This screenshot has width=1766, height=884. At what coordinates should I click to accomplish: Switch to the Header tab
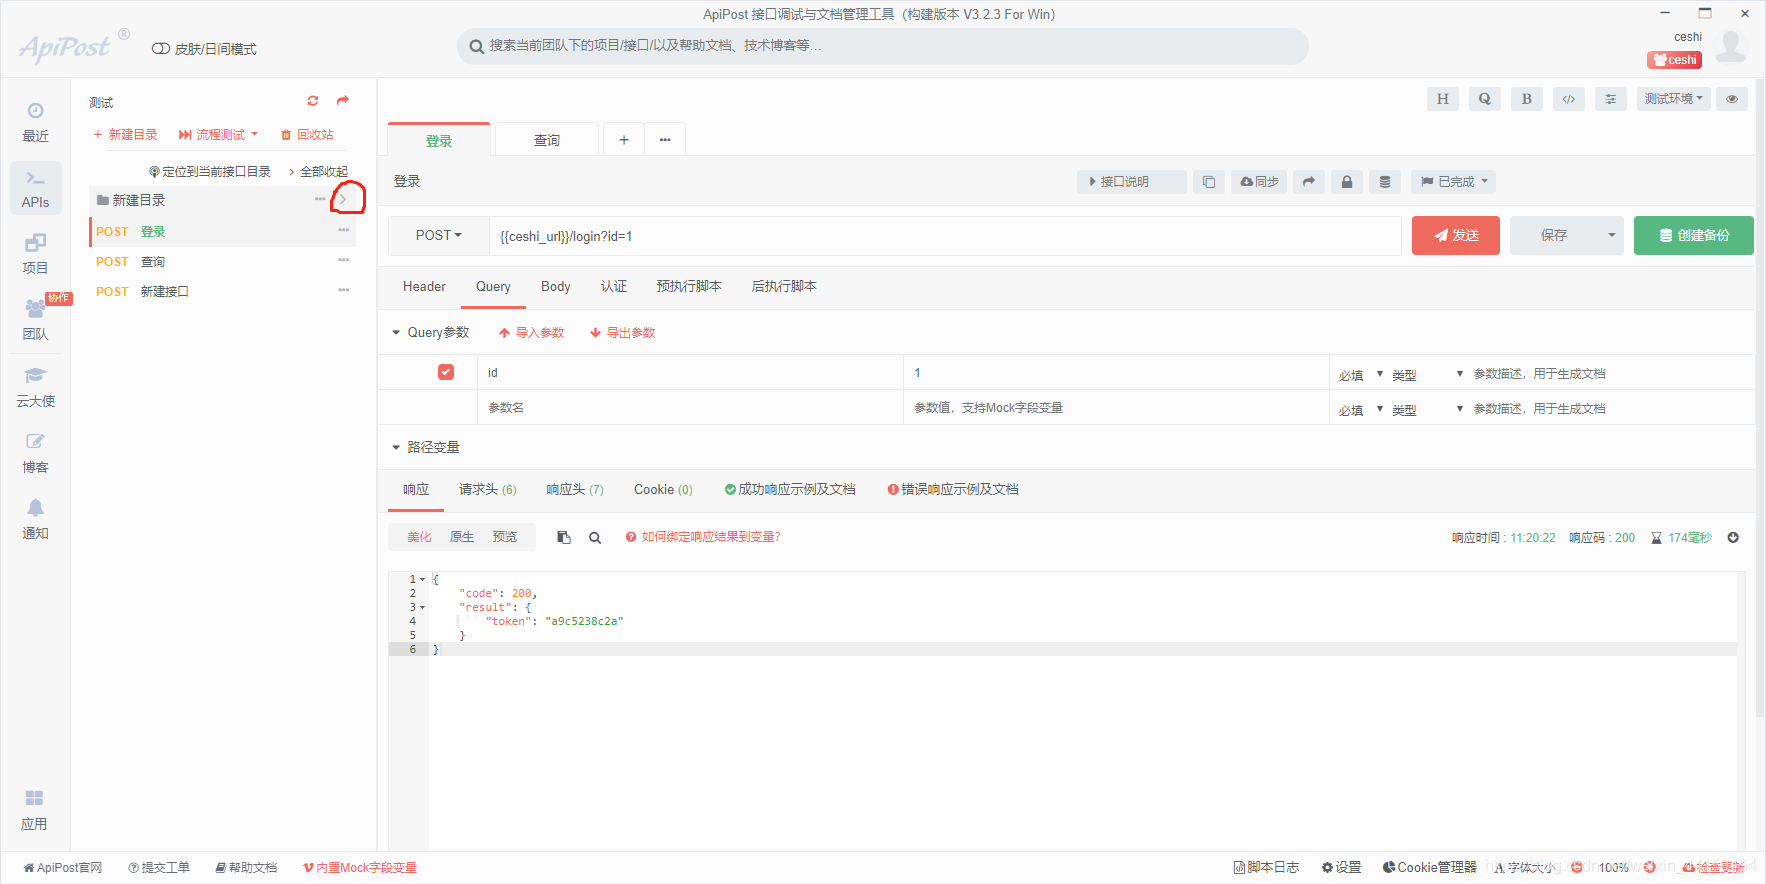pos(424,287)
